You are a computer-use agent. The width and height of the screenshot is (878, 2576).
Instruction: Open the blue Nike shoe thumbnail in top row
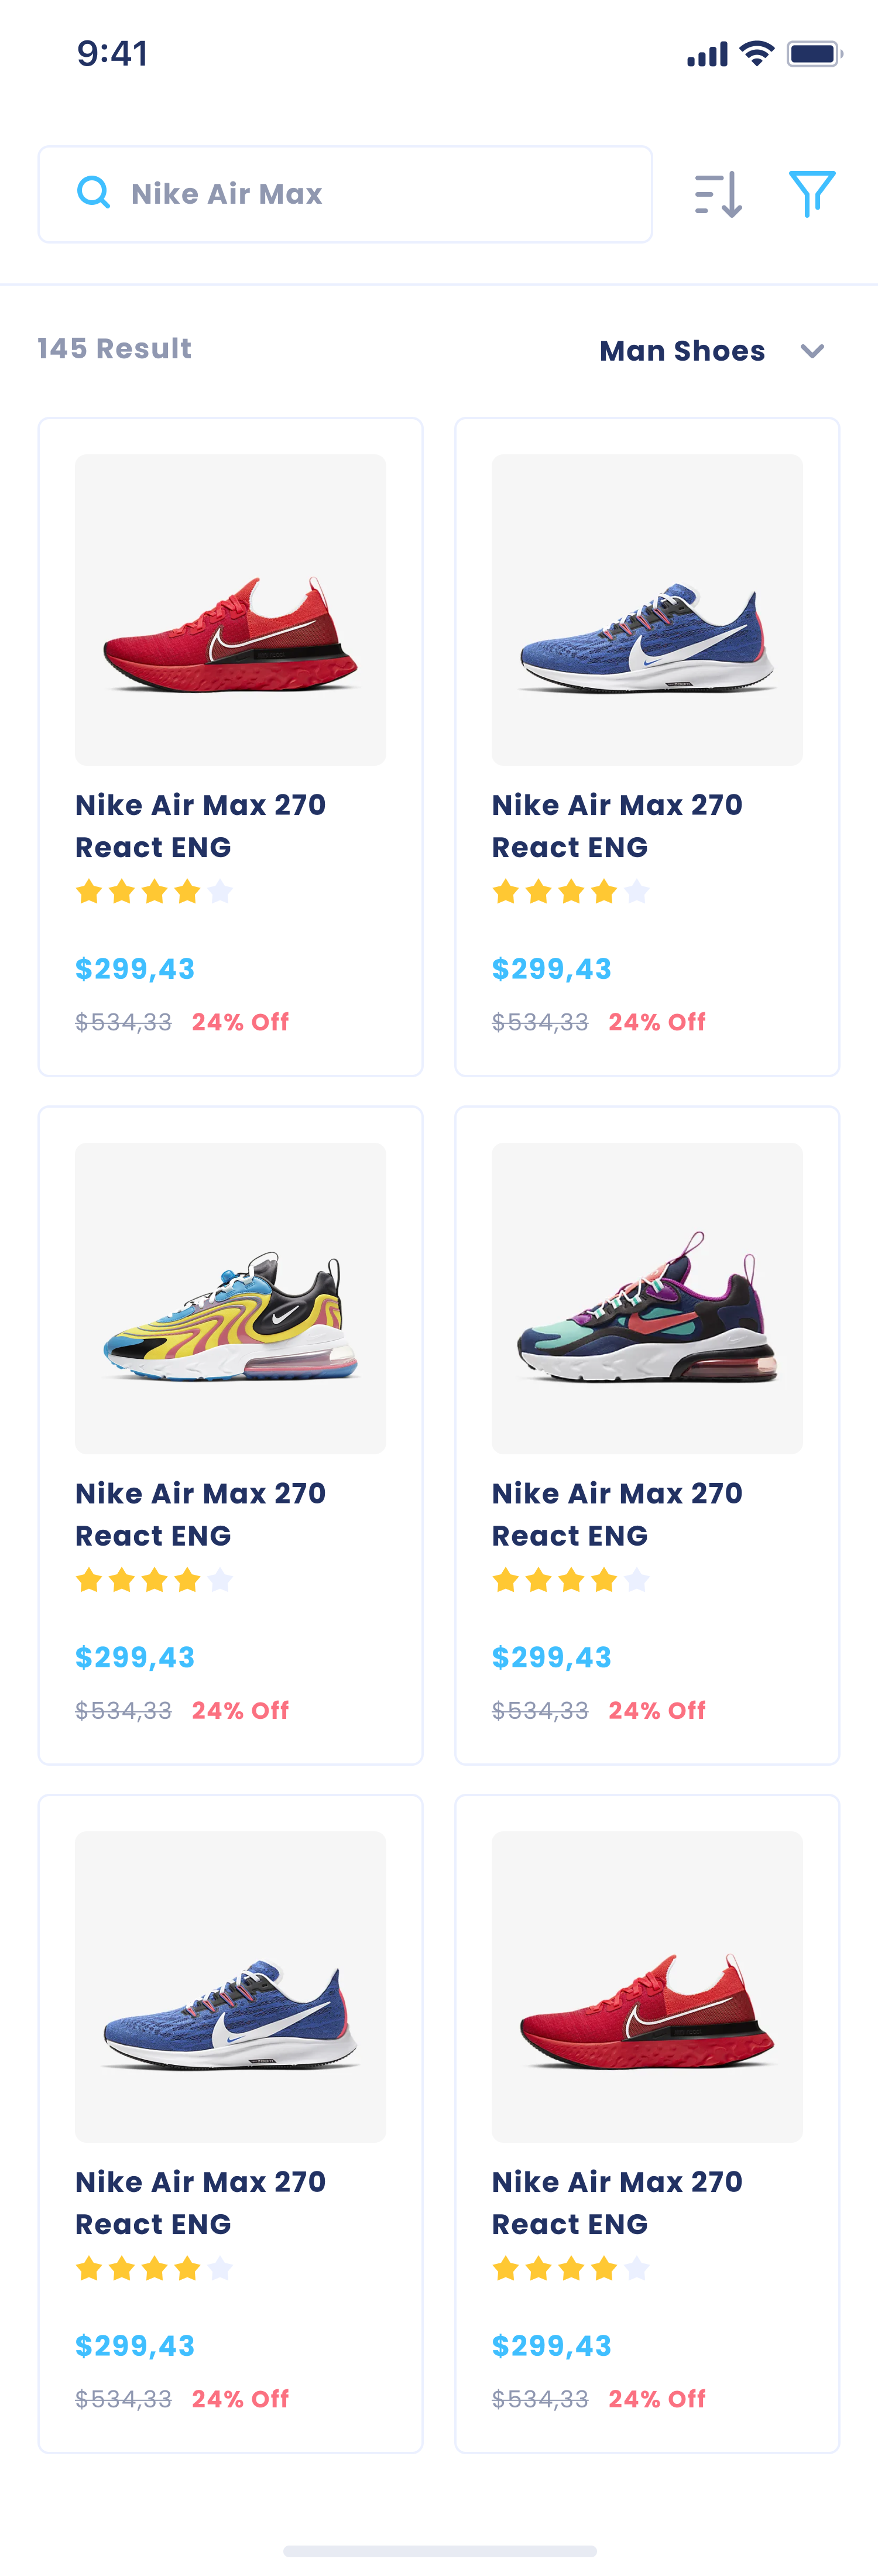click(x=646, y=610)
